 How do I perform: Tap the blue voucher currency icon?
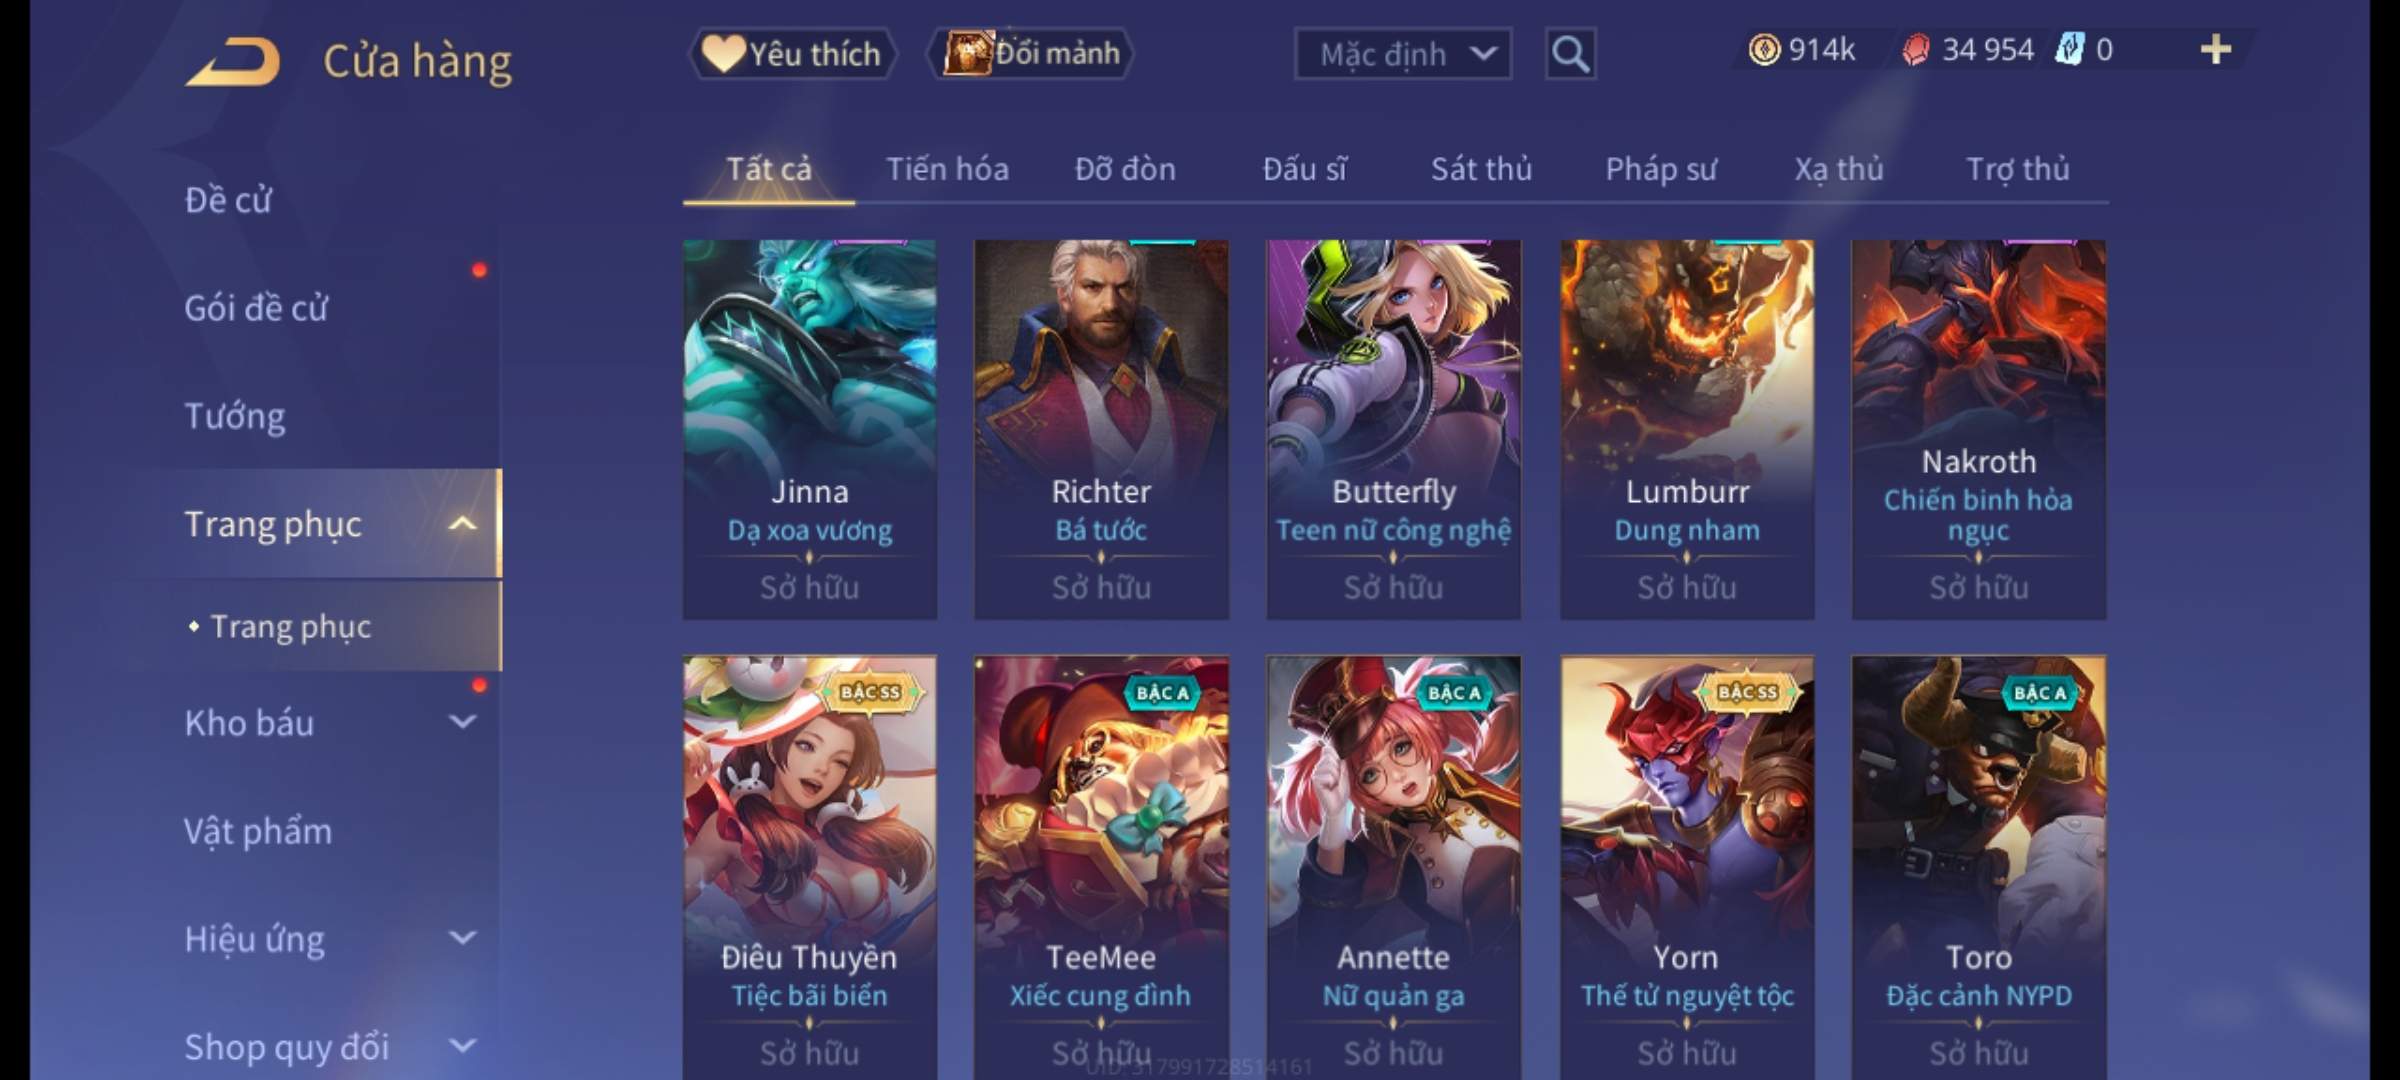click(x=2069, y=49)
